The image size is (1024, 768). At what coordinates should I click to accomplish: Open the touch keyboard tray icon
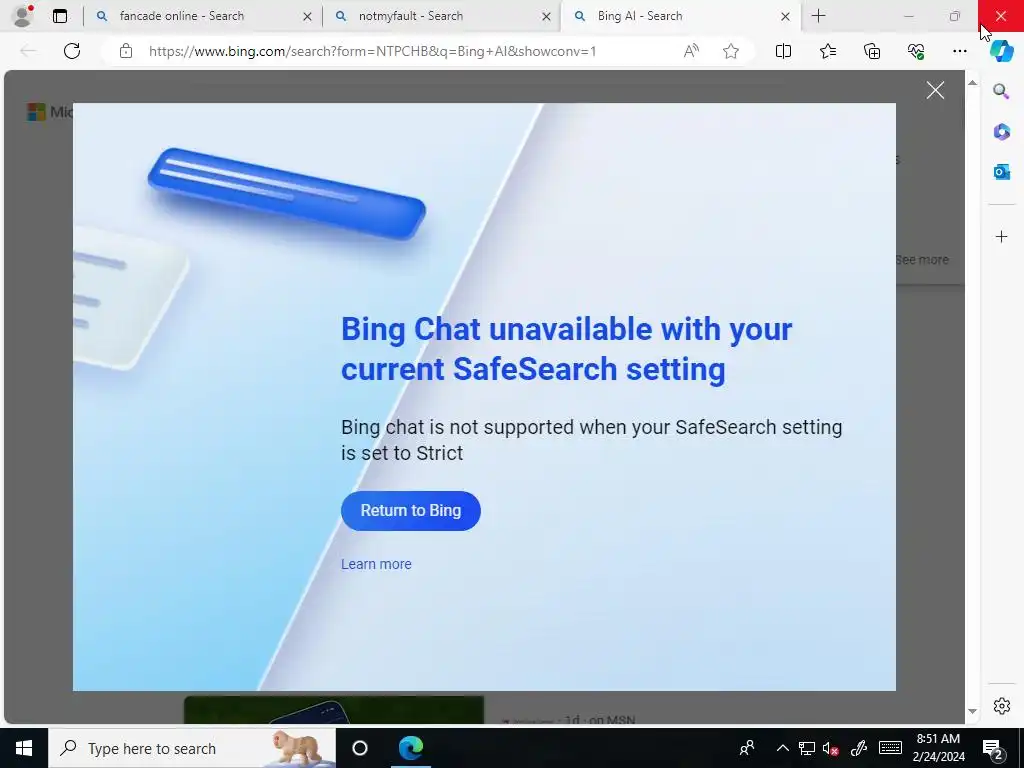click(890, 748)
